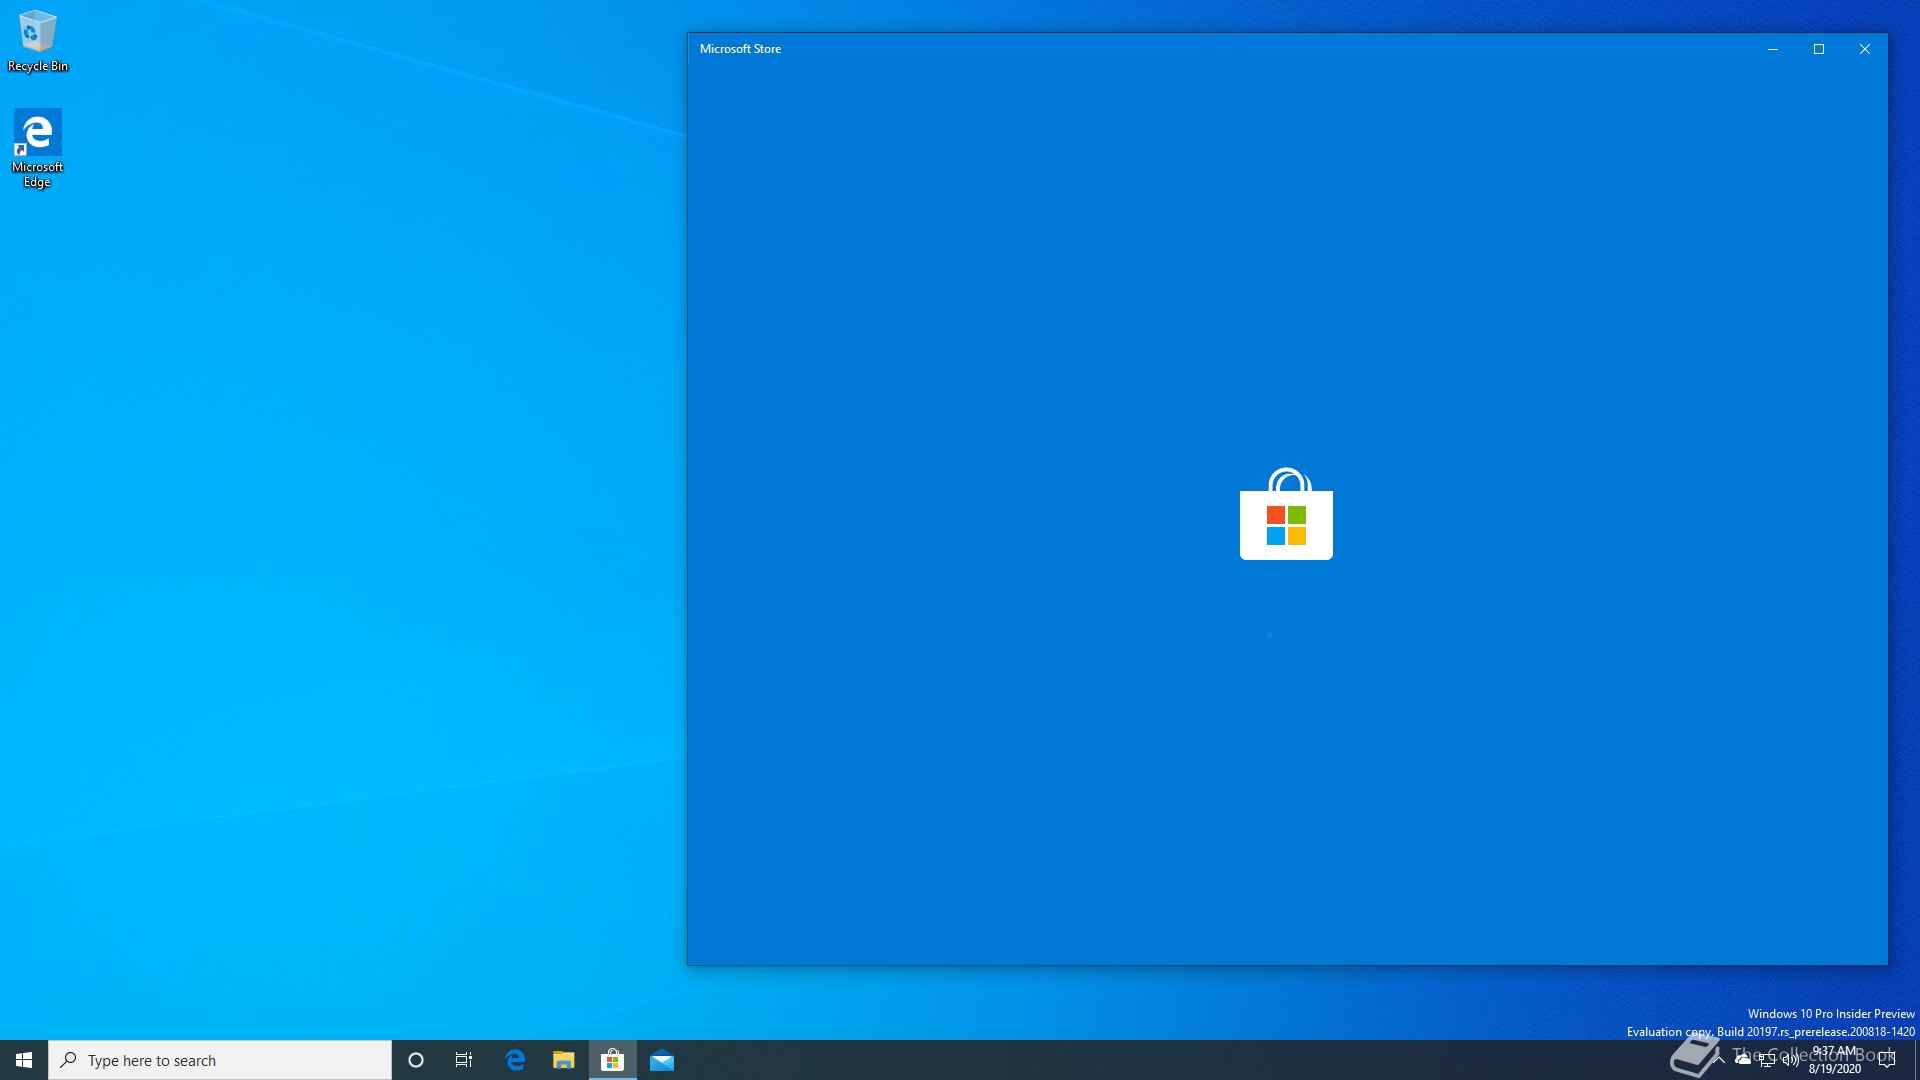Select the Microsoft Edge desktop shortcut
Image resolution: width=1920 pixels, height=1080 pixels.
(37, 148)
